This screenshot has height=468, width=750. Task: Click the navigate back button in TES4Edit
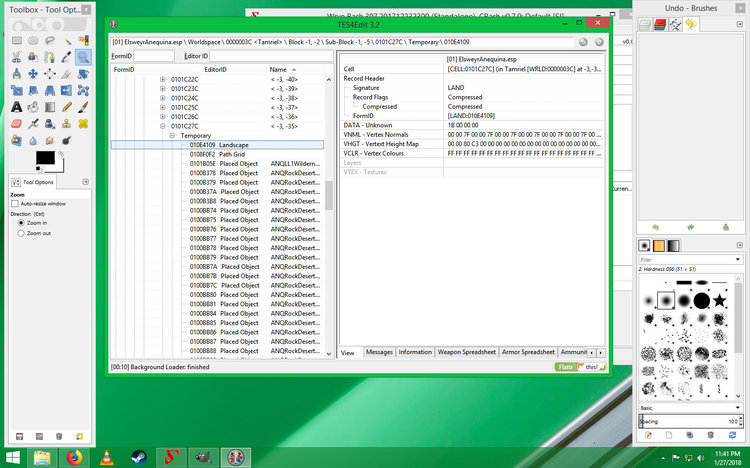[x=583, y=42]
